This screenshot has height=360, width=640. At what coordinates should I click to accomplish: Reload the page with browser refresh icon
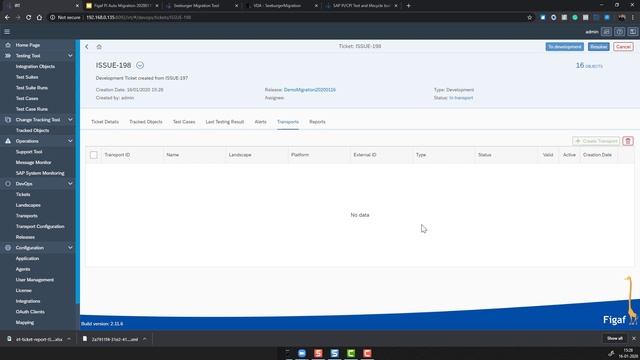[29, 18]
